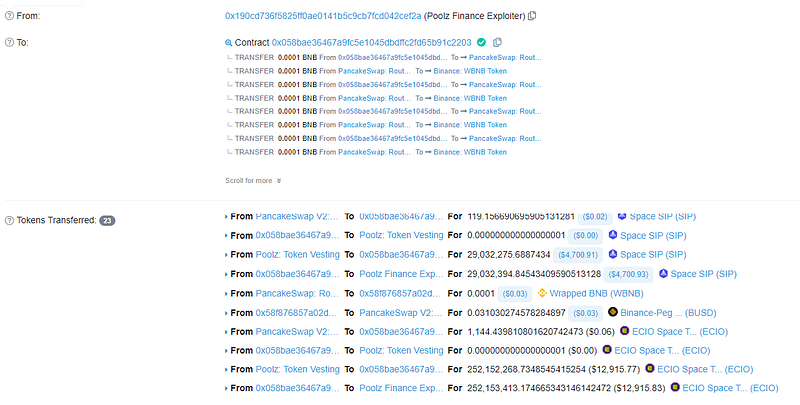Open the Poolz Finance Exploiter sender address

[x=308, y=16]
